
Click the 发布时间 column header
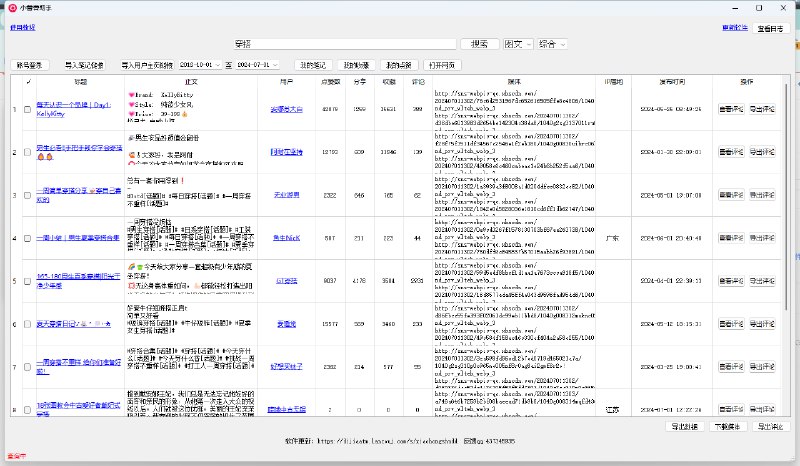(x=671, y=82)
